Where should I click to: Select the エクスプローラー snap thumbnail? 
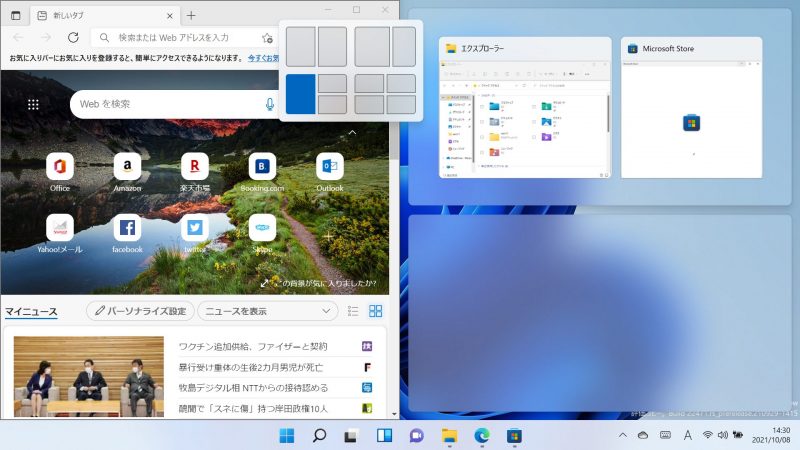(x=525, y=107)
